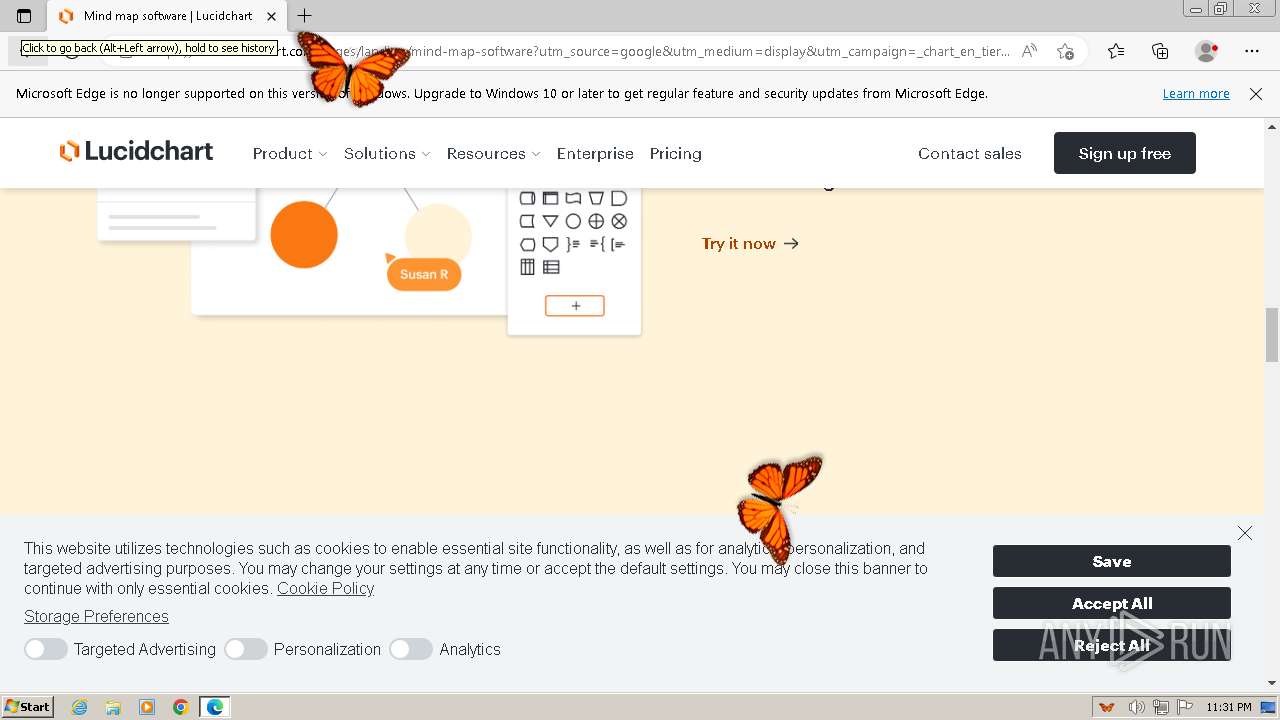Toggle the Personalization switch
This screenshot has height=720, width=1280.
246,649
